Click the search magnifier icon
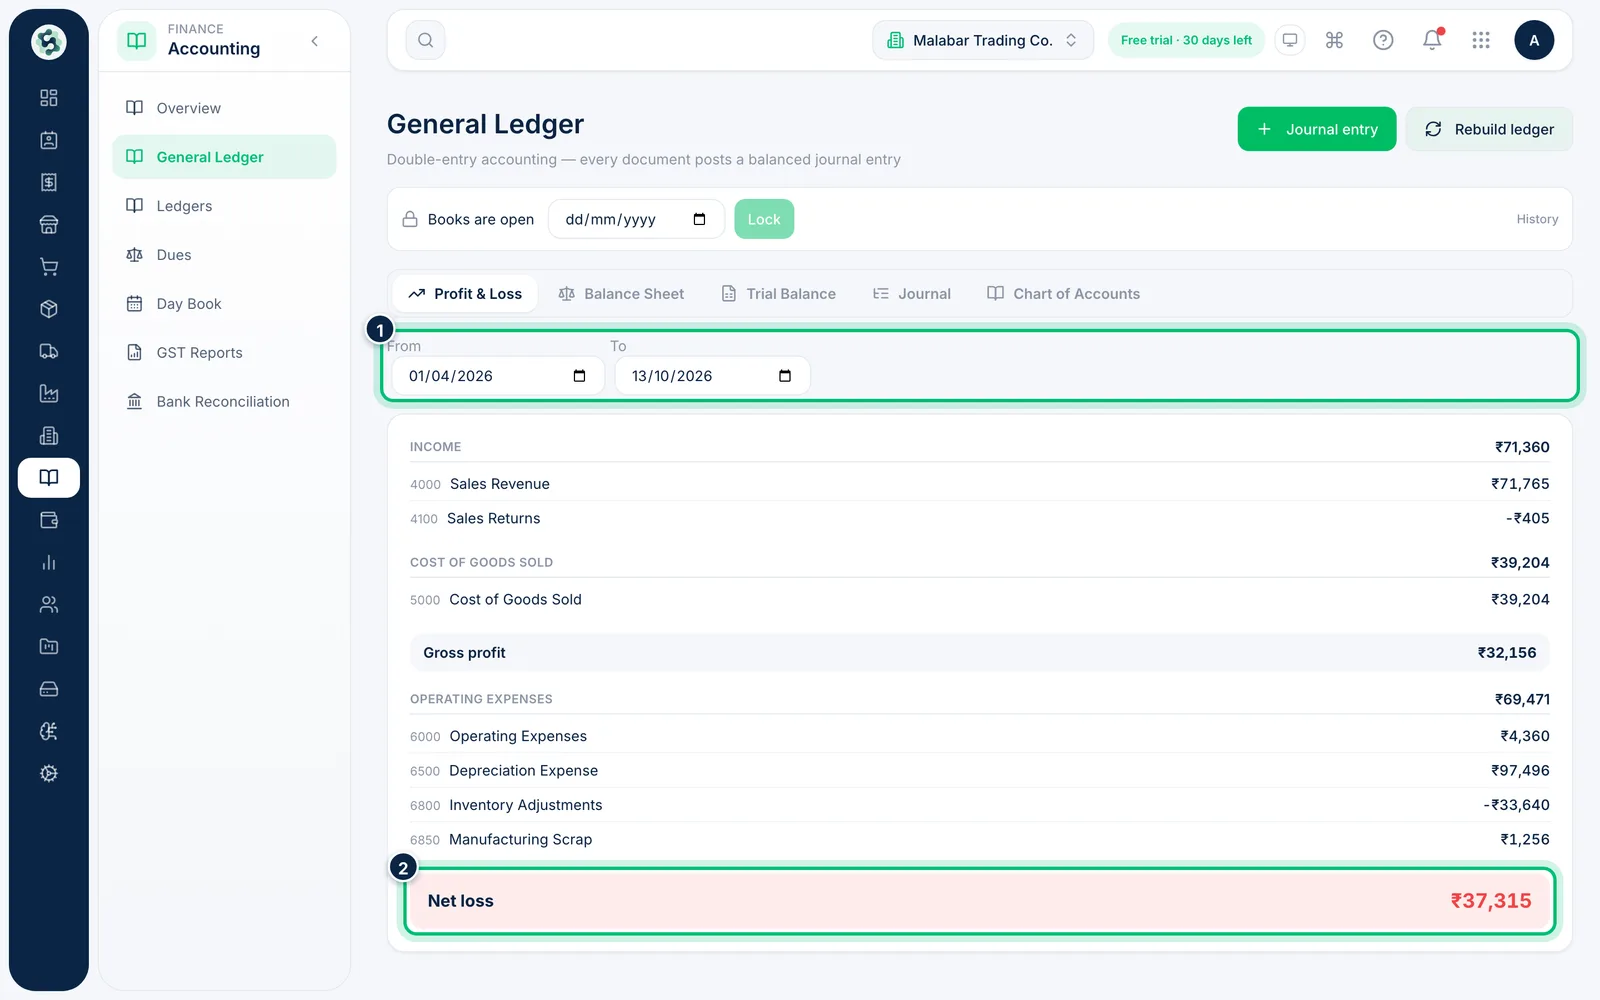 [x=425, y=40]
